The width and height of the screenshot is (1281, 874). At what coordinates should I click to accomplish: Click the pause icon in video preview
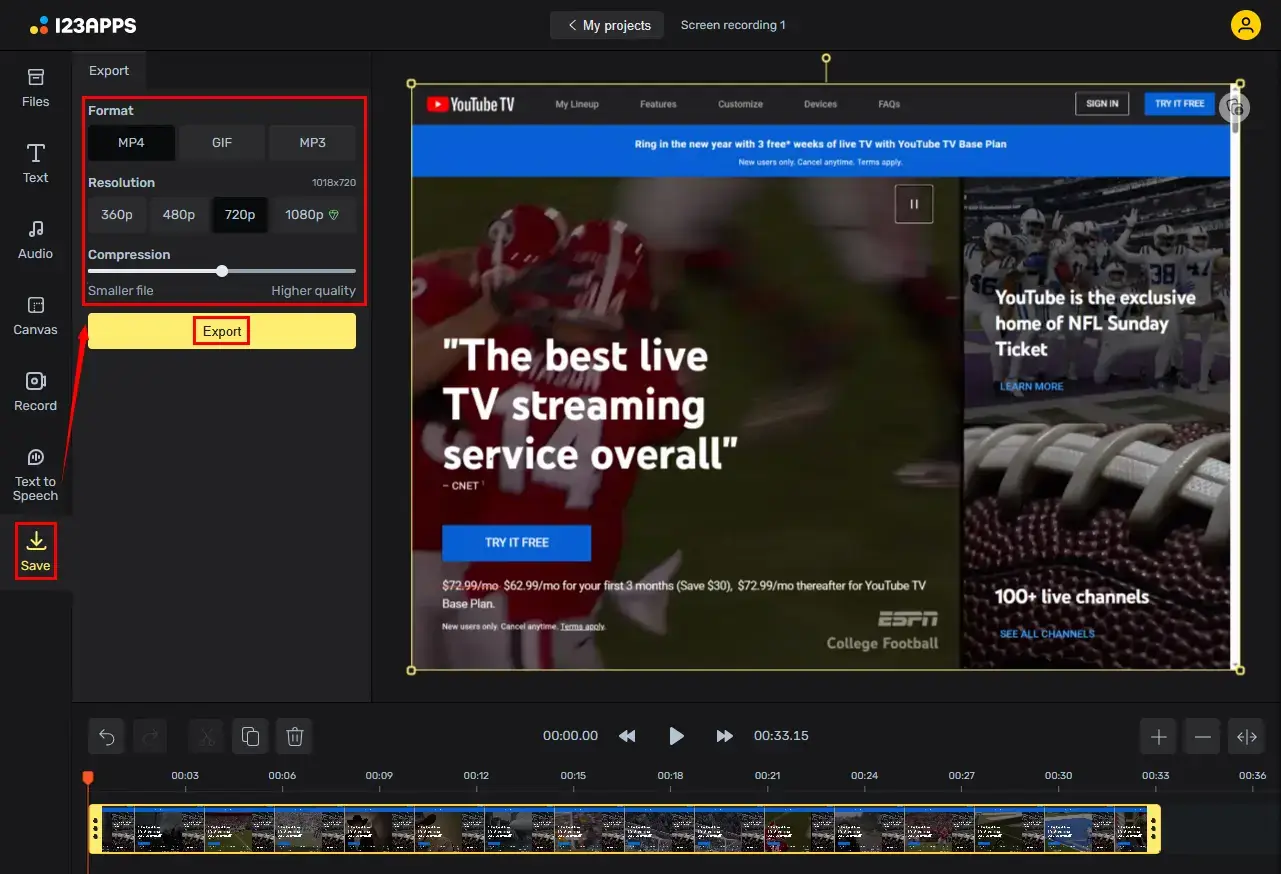pyautogui.click(x=914, y=204)
